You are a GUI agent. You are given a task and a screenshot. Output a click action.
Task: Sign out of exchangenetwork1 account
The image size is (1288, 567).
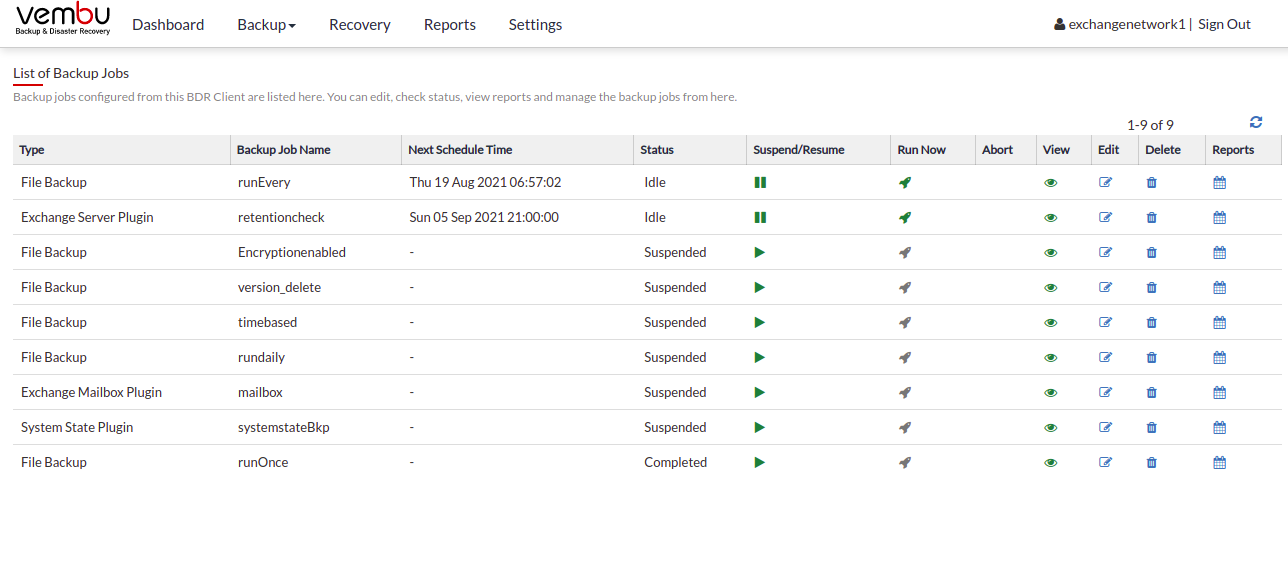point(1224,24)
